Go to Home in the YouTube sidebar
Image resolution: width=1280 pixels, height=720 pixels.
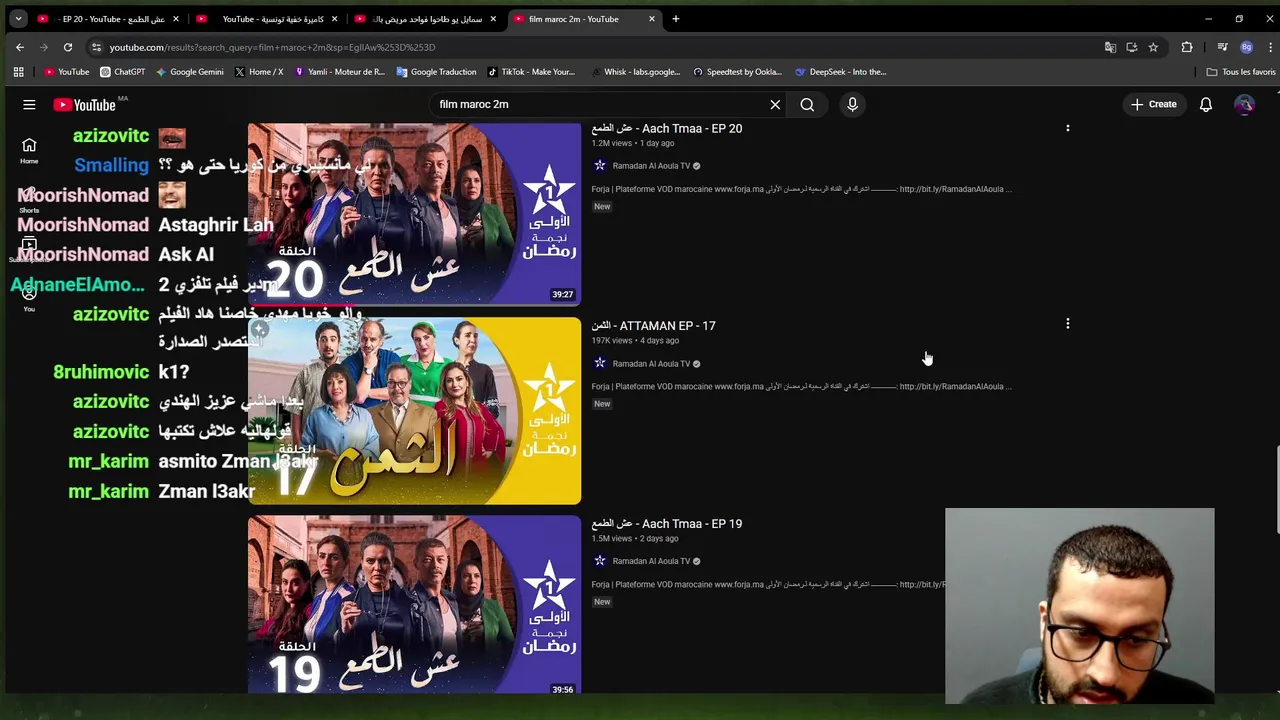(x=29, y=150)
